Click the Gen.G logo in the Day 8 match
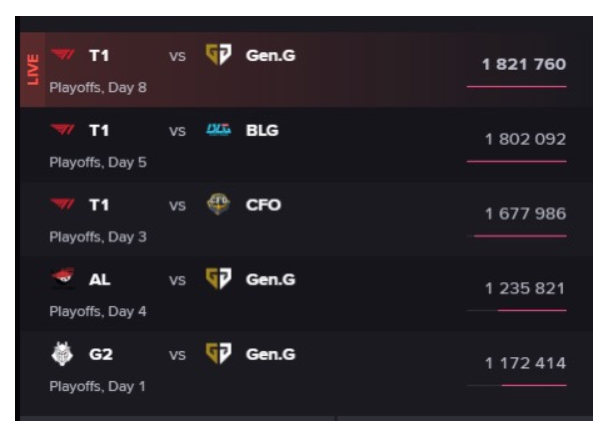607x438 pixels. pos(218,55)
